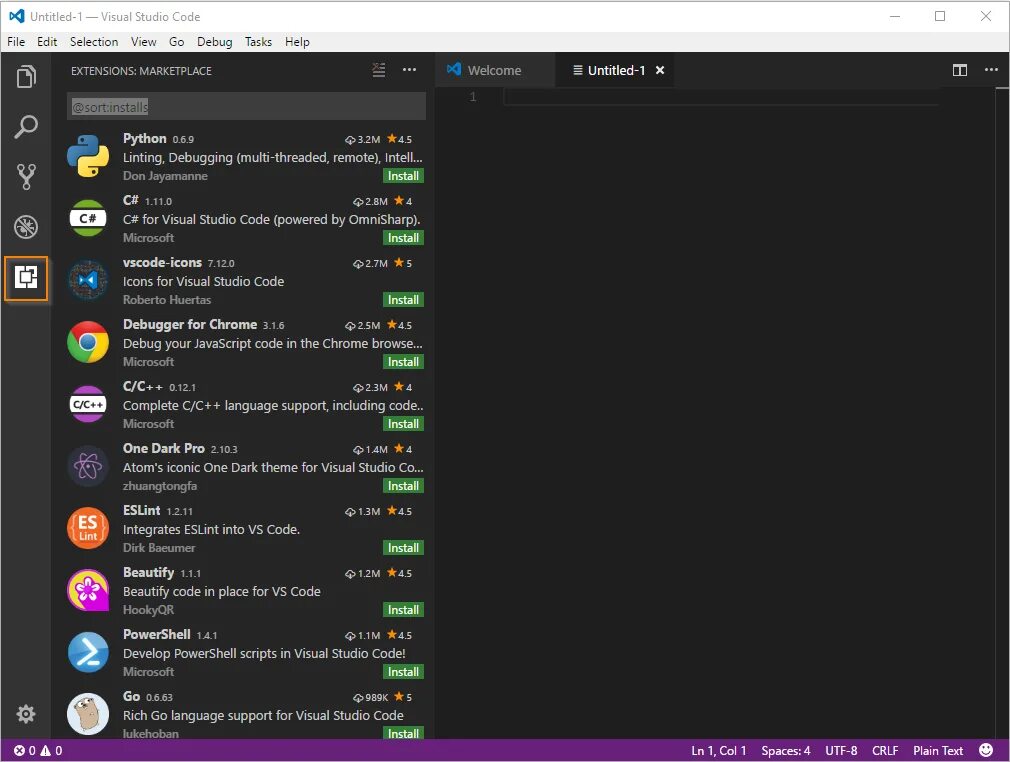Open PowerShell extension title
Image resolution: width=1010 pixels, height=762 pixels.
coord(157,634)
